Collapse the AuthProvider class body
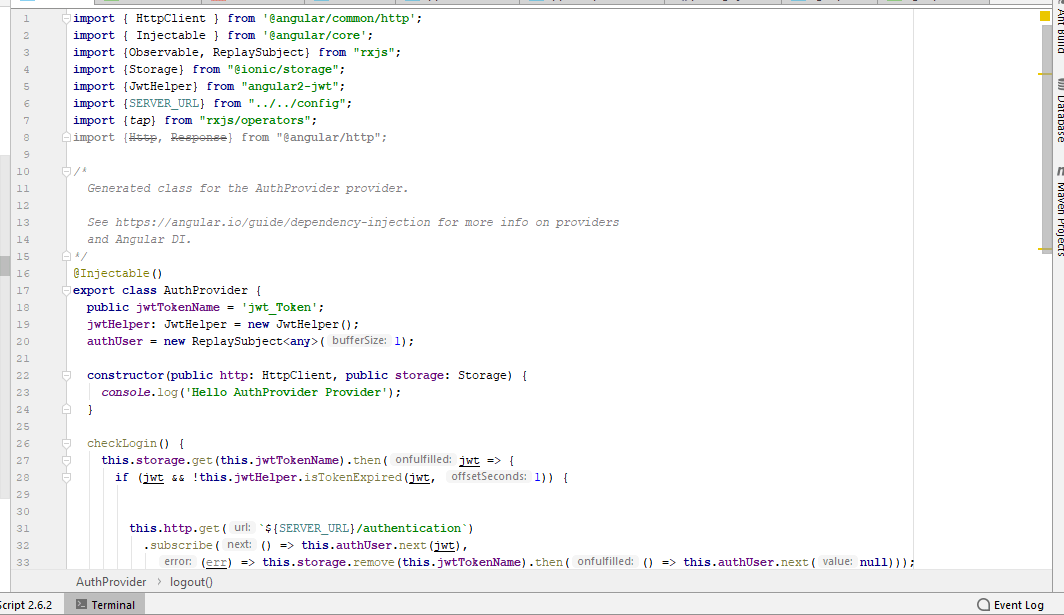Viewport: 1064px width, 615px height. pyautogui.click(x=66, y=290)
